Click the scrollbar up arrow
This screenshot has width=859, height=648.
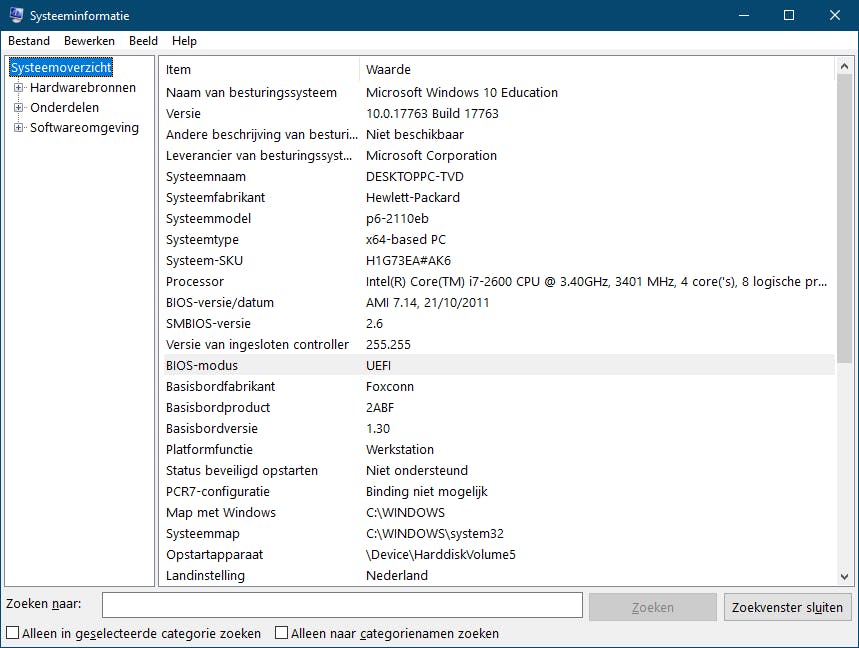[844, 66]
